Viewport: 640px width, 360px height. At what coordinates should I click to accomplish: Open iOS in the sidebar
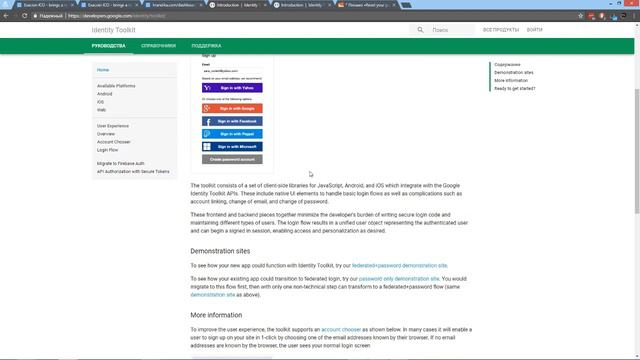[x=100, y=102]
